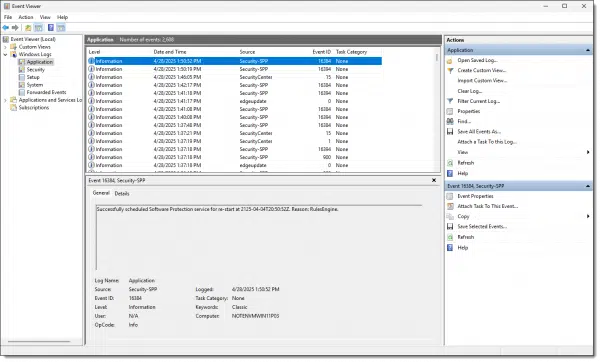600x362 pixels.
Task: Open the Action menu
Action: 26,17
